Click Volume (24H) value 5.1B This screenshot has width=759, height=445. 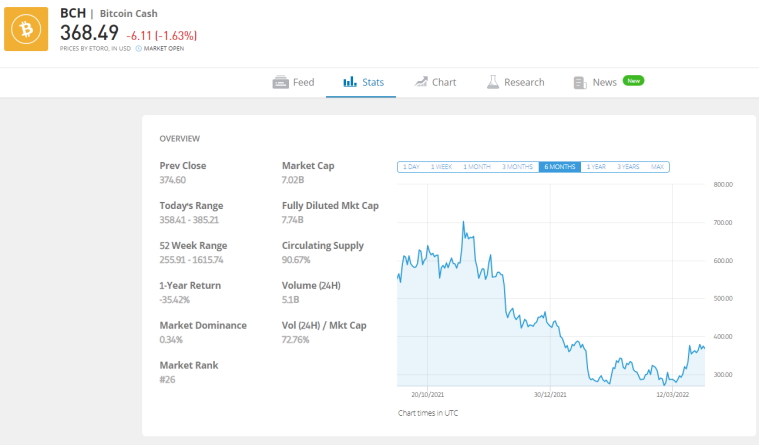click(x=290, y=300)
